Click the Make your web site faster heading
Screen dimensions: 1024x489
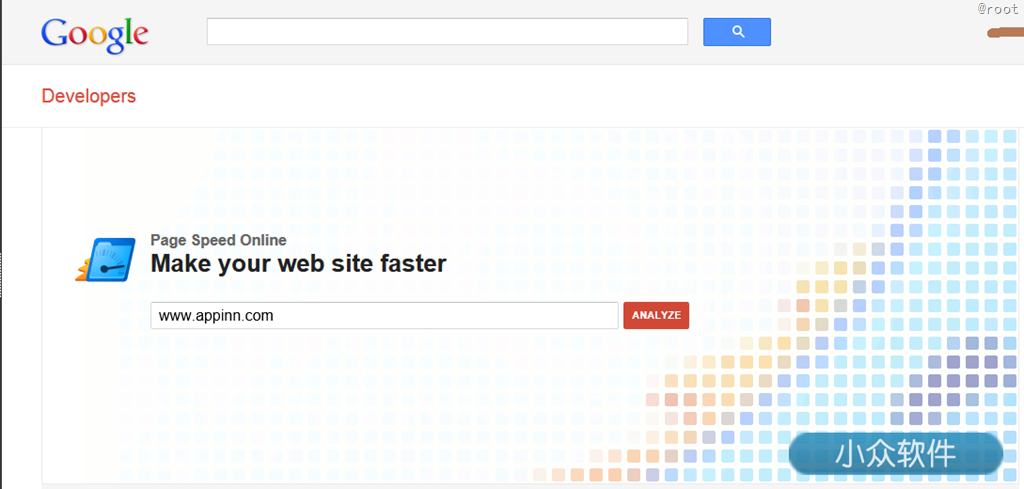(298, 264)
